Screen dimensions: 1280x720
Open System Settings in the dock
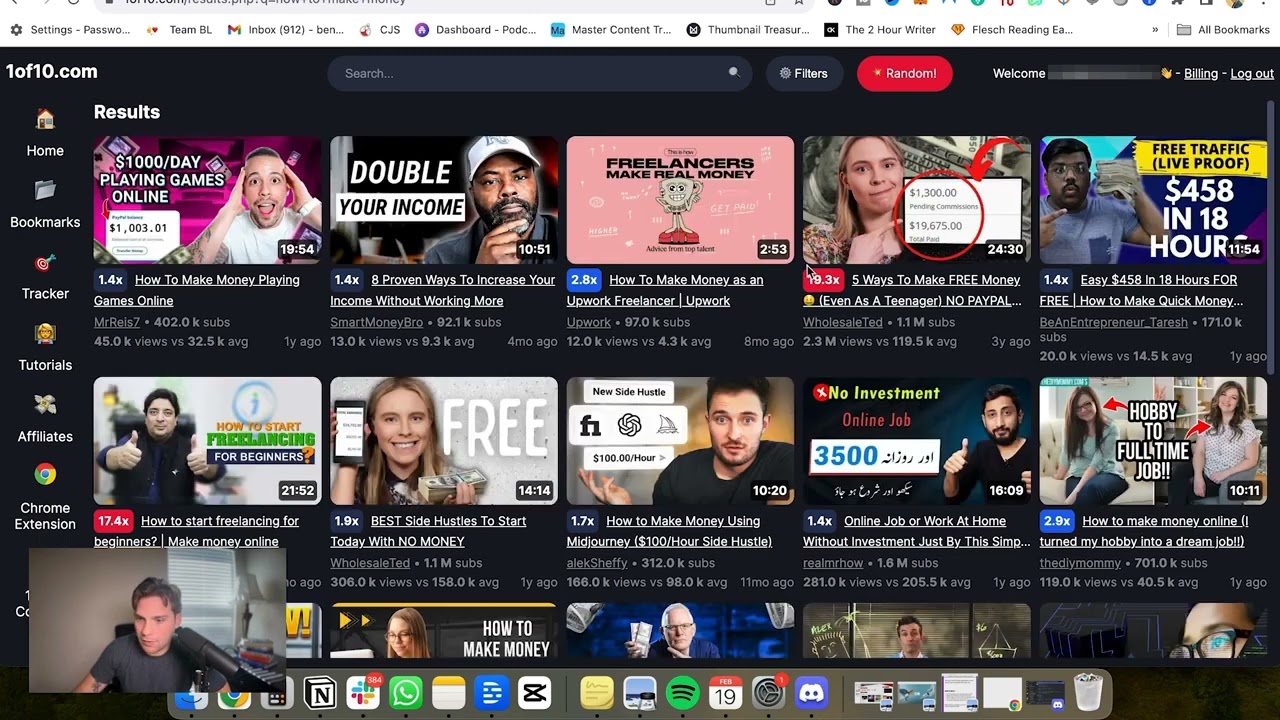click(x=769, y=693)
